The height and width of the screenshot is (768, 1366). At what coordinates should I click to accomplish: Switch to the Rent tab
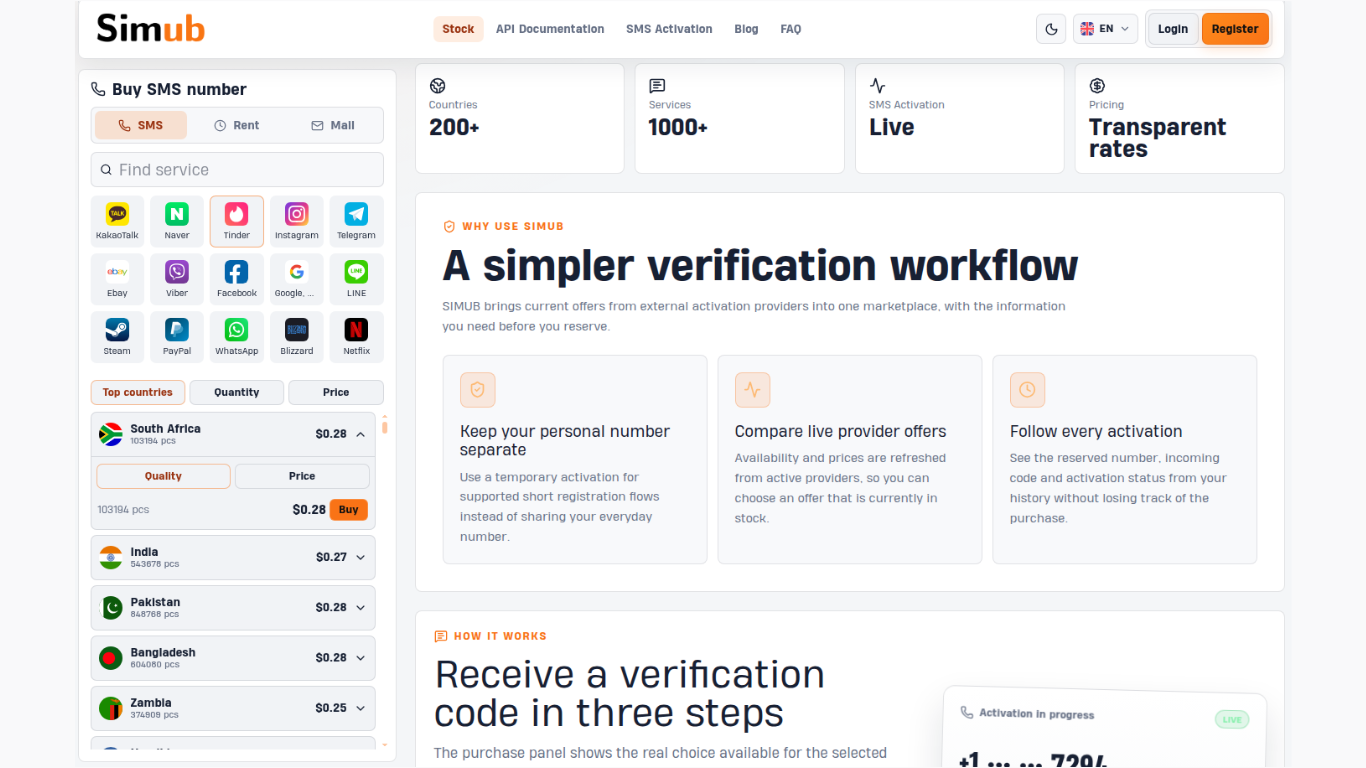[237, 125]
